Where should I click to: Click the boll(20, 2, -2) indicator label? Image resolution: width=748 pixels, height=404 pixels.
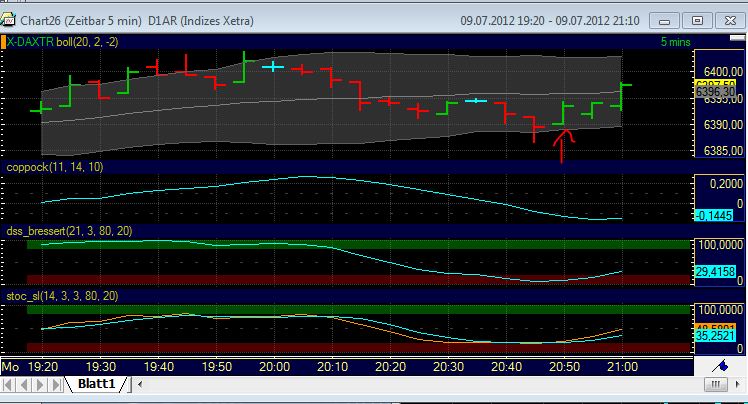coord(87,42)
